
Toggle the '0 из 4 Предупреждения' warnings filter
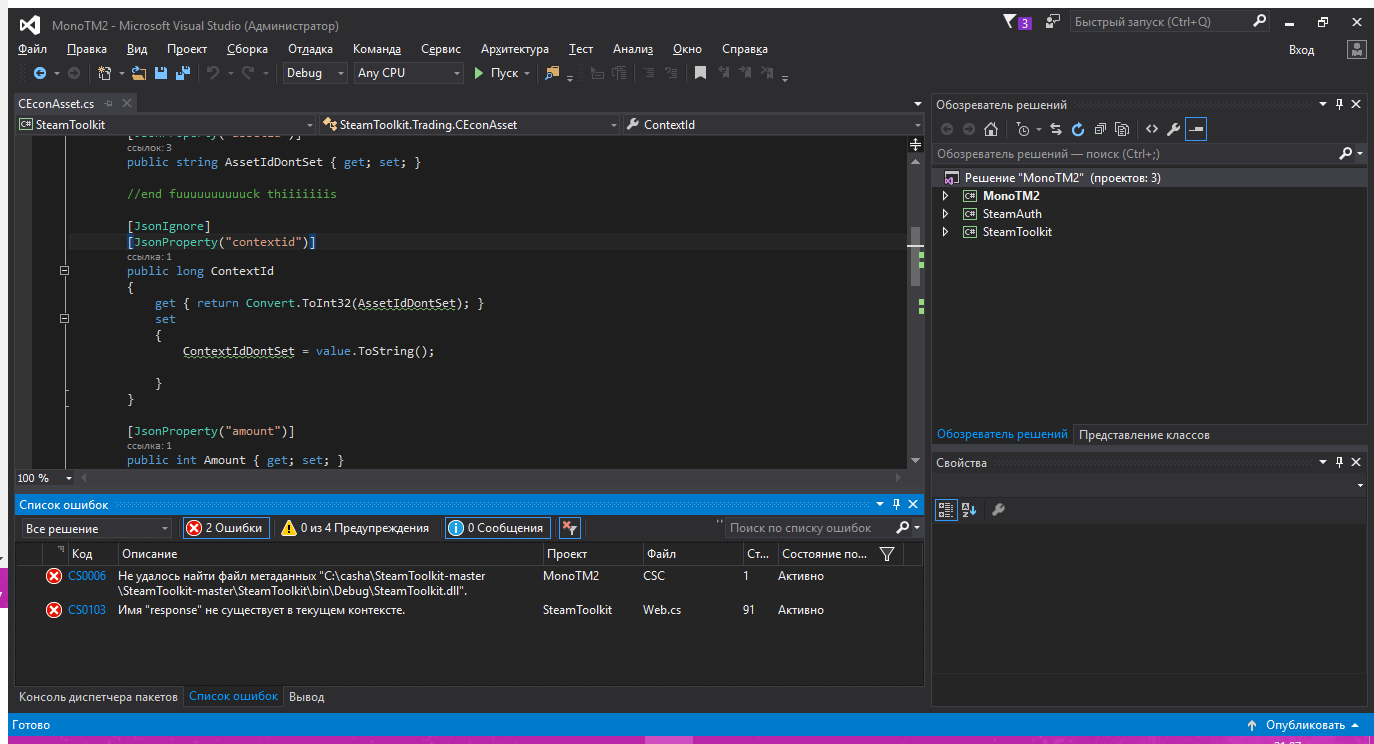pos(356,528)
